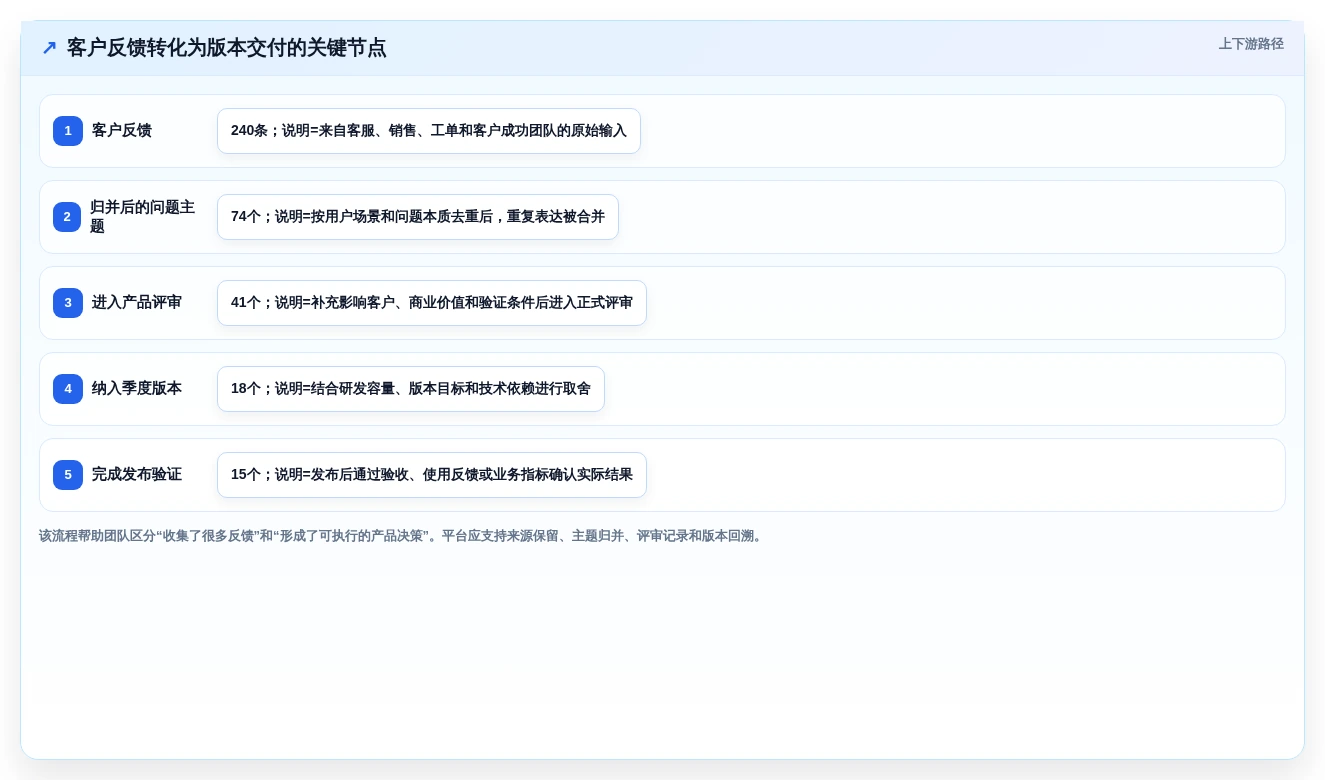Open the 240条 description box
The width and height of the screenshot is (1325, 780).
pos(429,131)
